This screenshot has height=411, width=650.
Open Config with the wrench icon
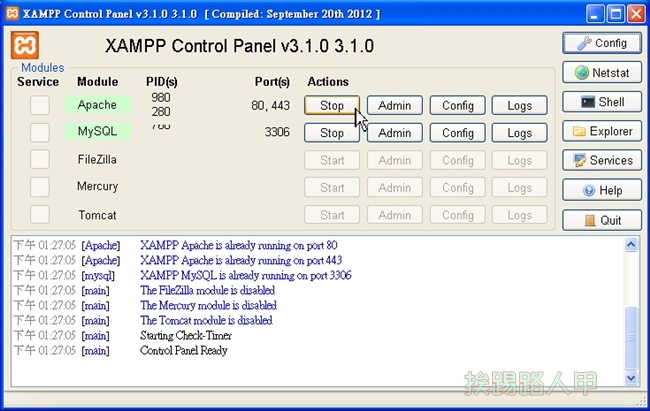click(x=602, y=43)
